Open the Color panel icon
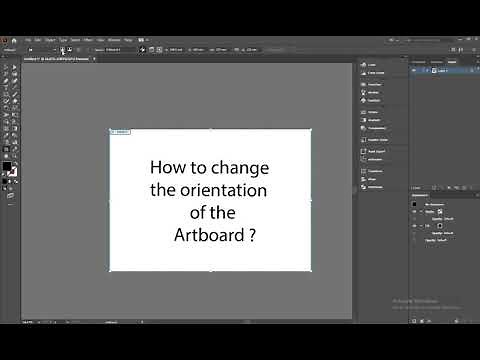This screenshot has height=360, width=480. tap(364, 65)
